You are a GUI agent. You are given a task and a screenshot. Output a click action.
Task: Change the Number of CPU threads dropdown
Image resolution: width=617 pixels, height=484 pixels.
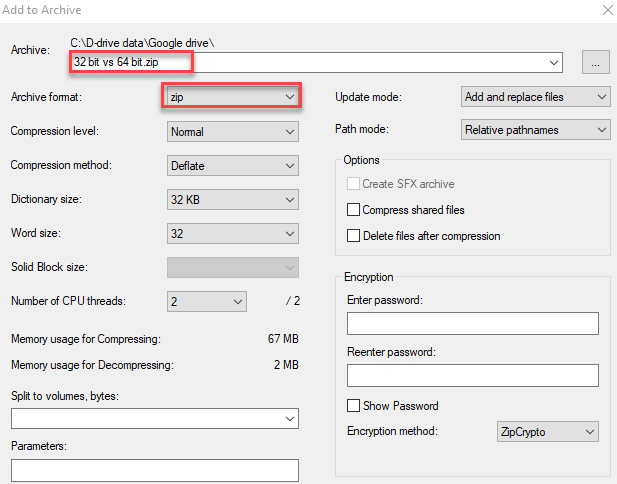click(205, 301)
